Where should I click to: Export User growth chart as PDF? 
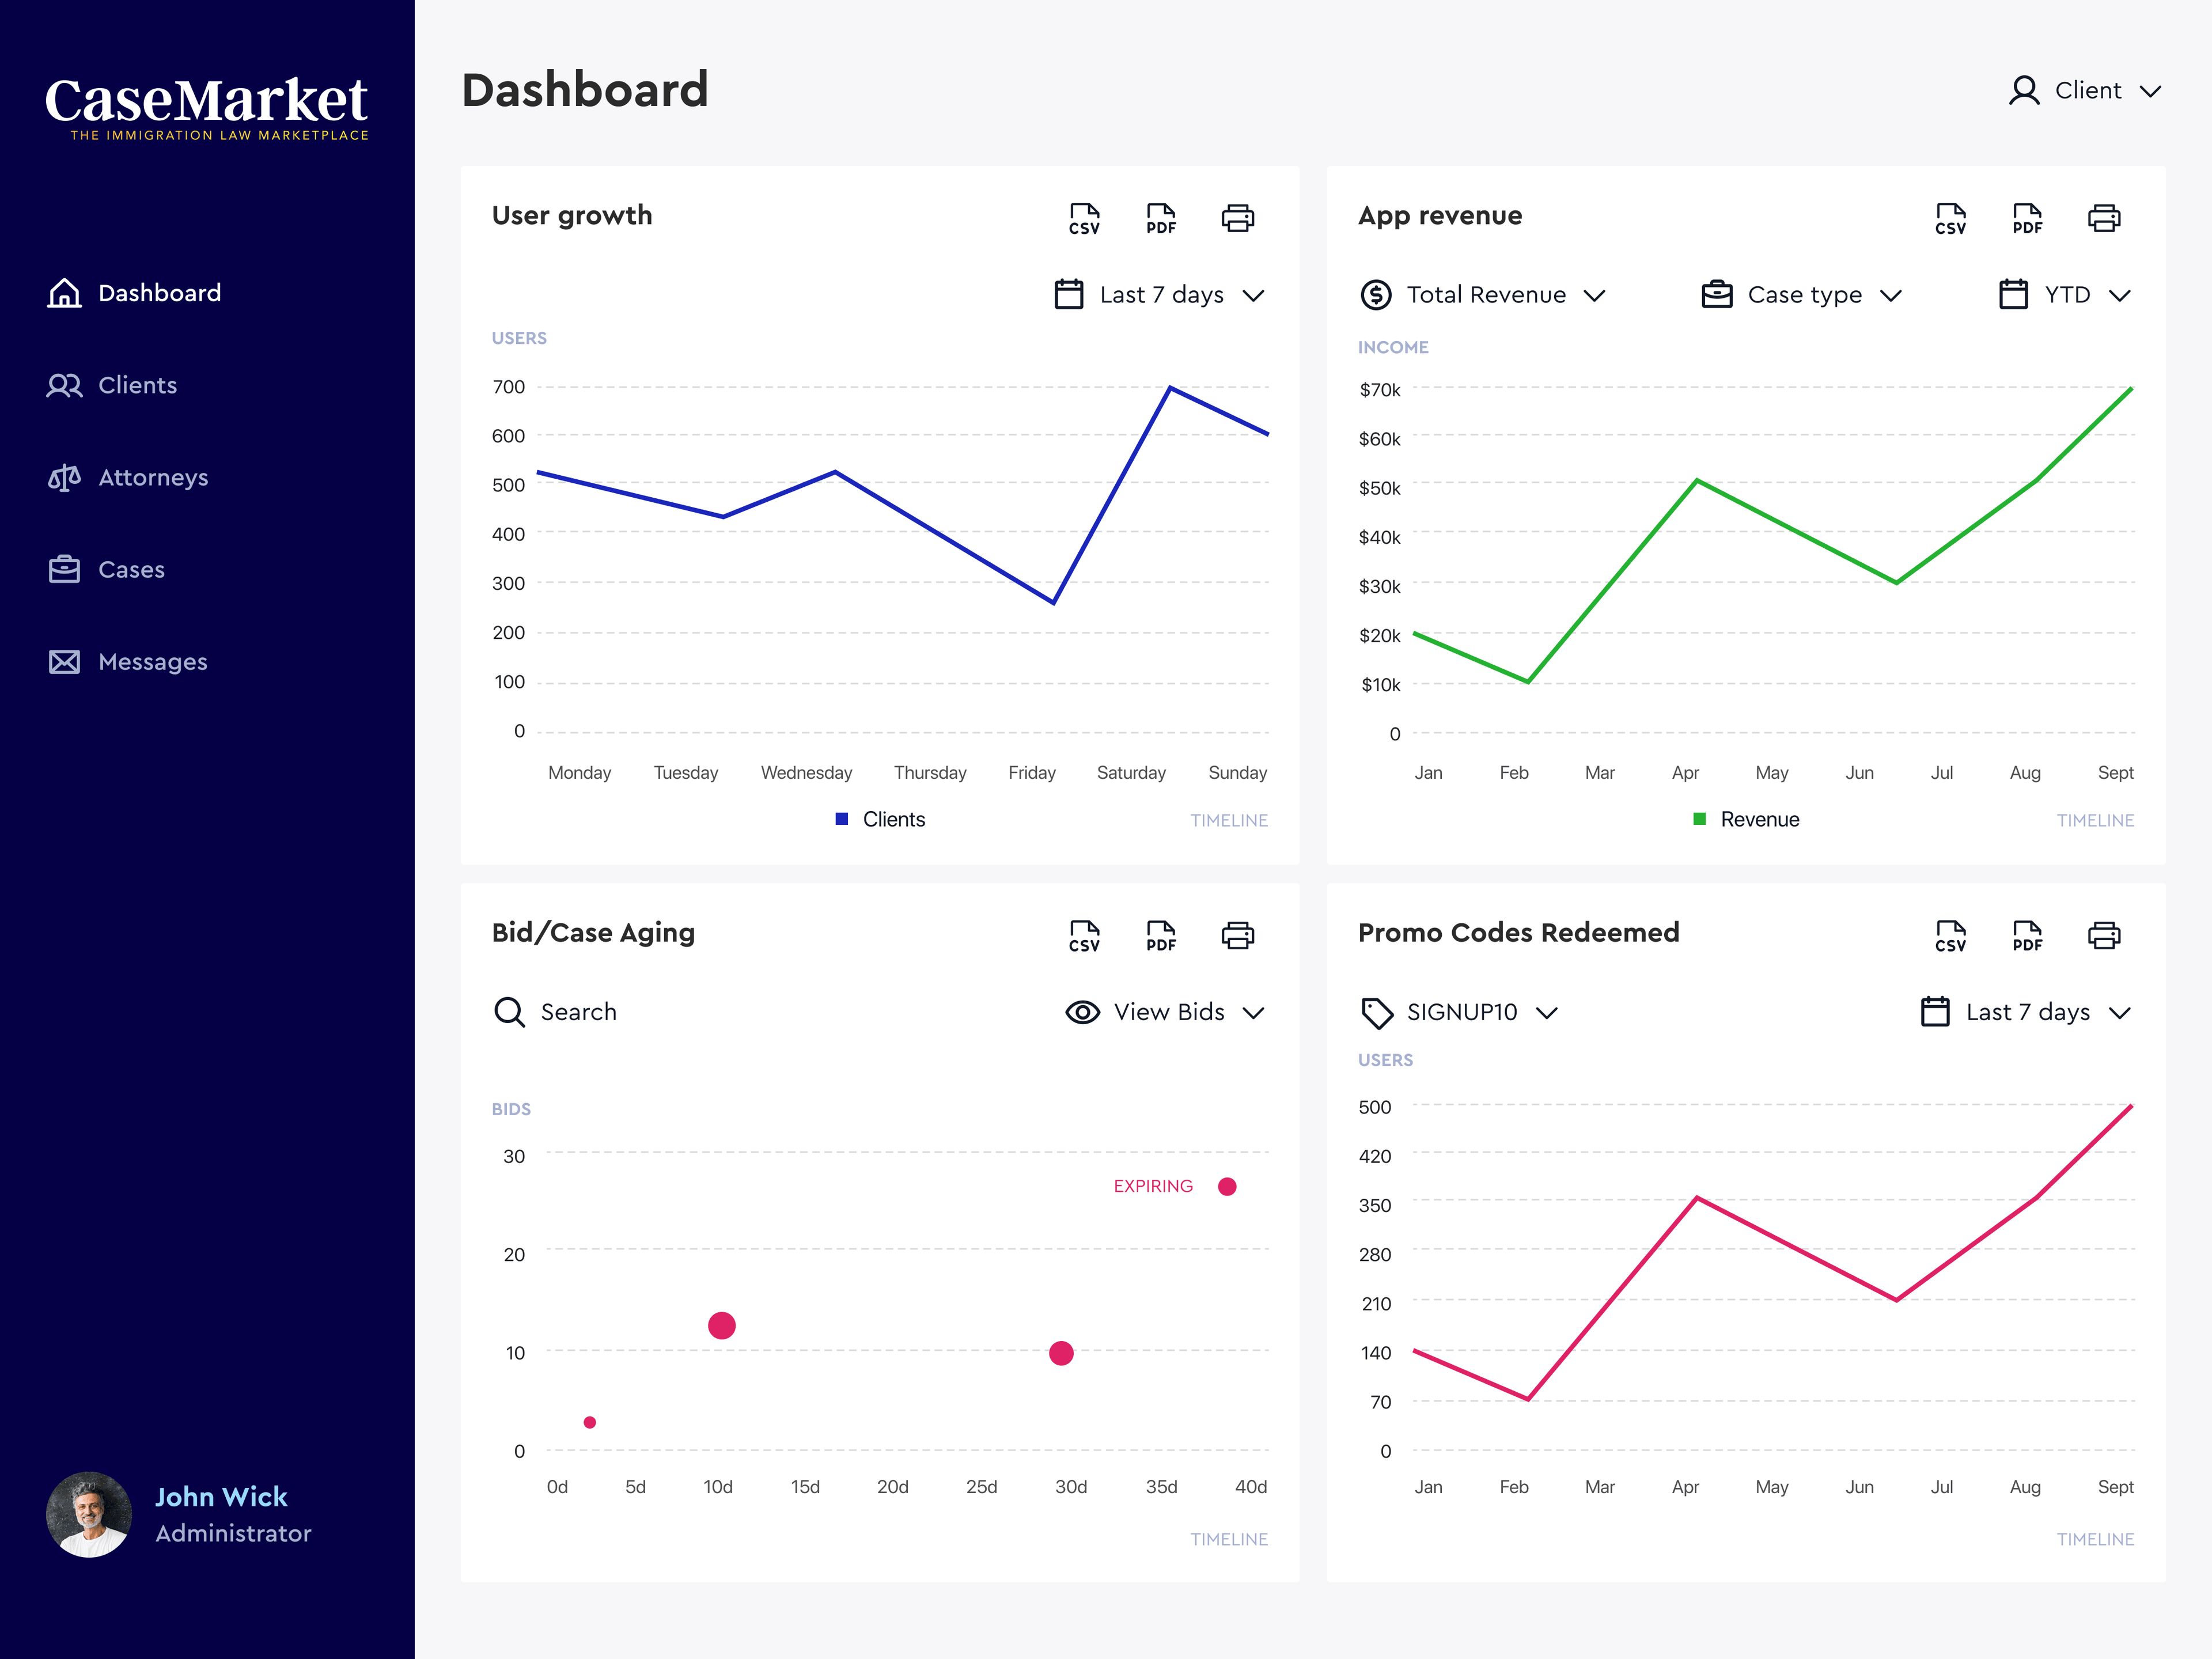1161,218
